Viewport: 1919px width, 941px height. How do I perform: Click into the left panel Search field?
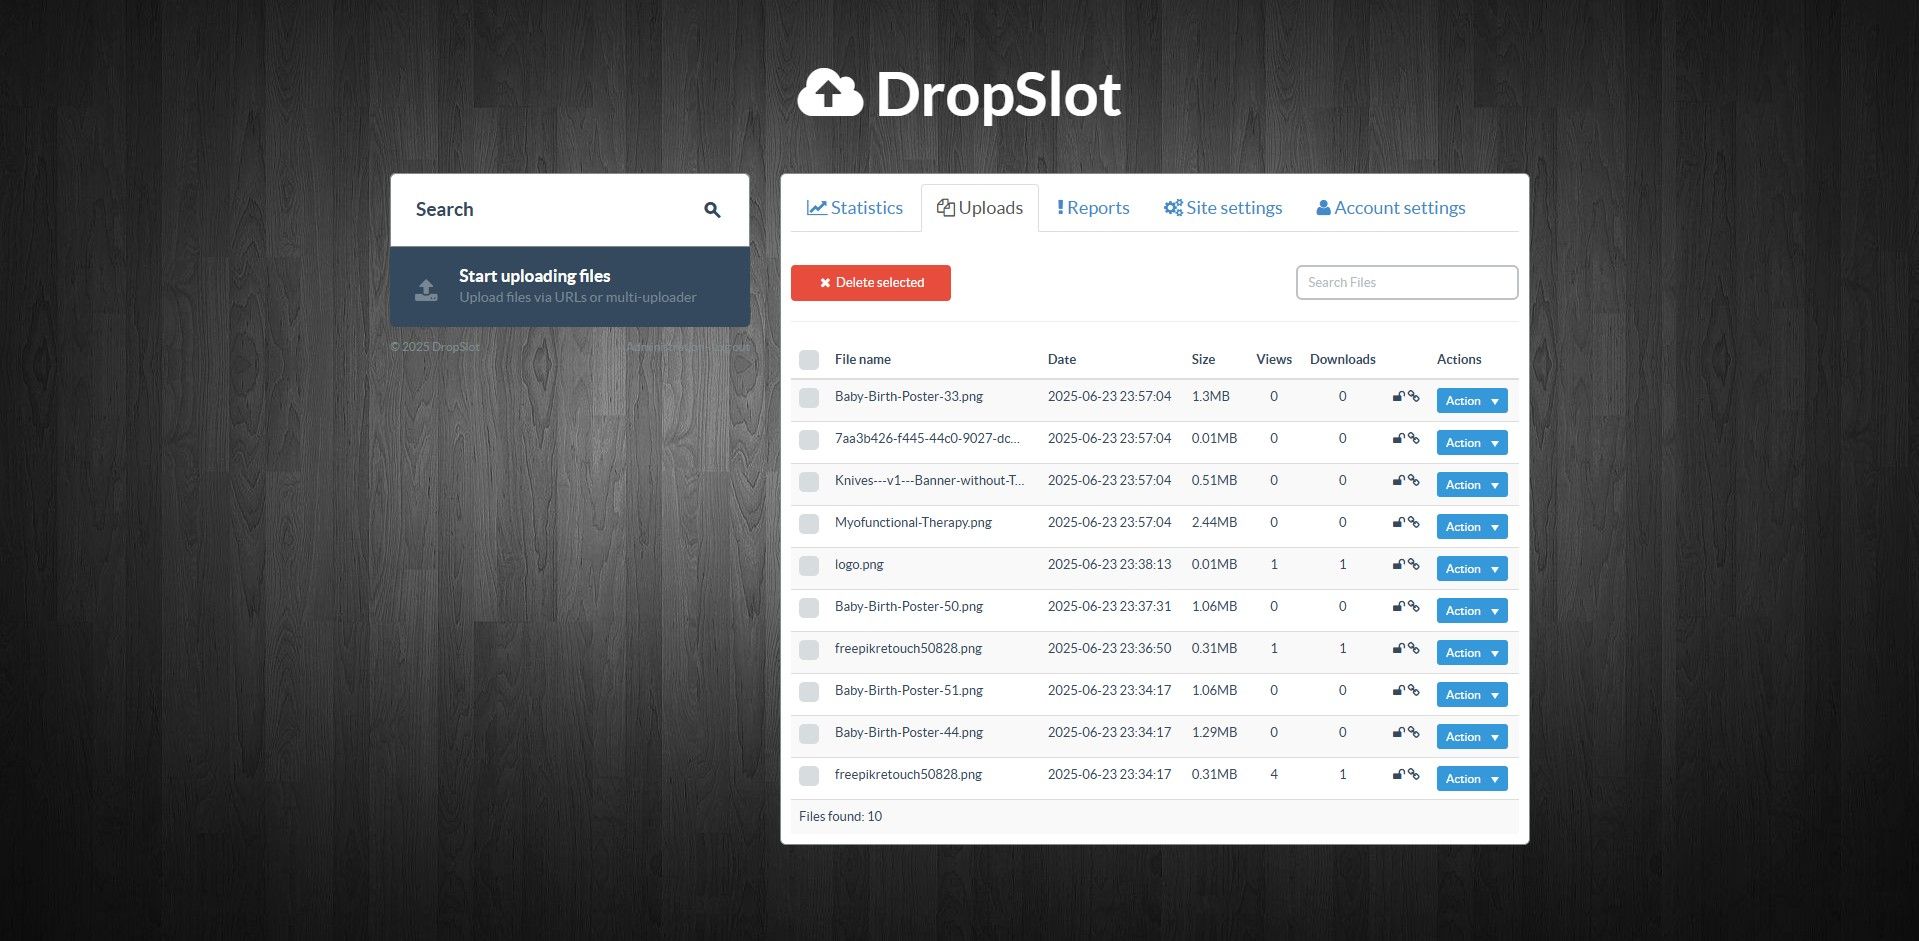coord(570,210)
